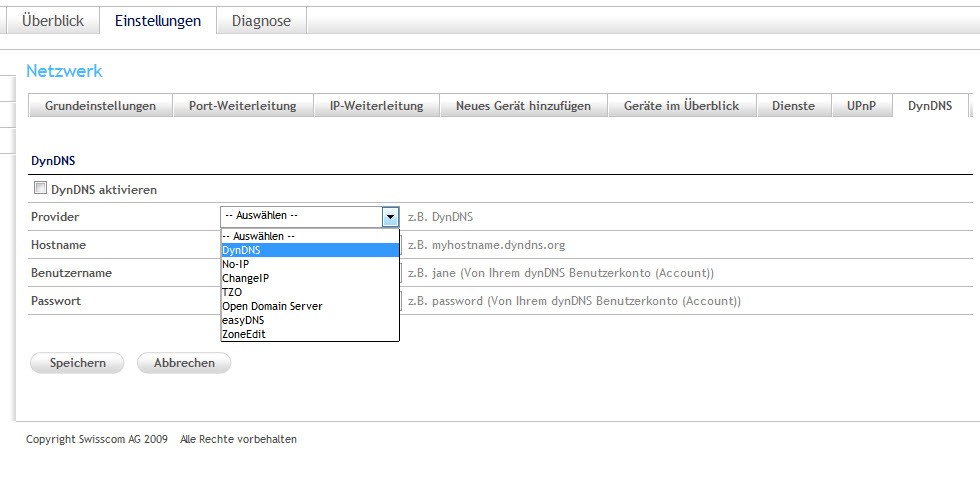Open Neues Gerät hinzufügen tab
Screen dimensions: 980x490
[x=523, y=106]
